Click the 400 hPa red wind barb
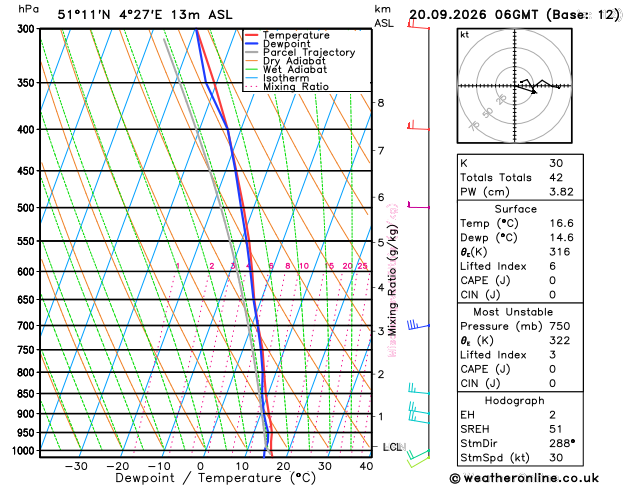 [418, 126]
